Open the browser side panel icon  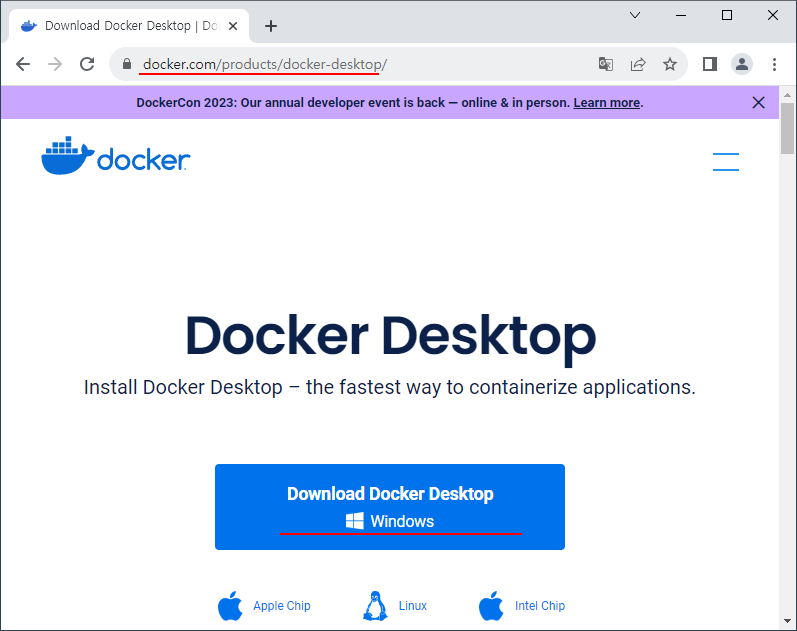[x=710, y=64]
